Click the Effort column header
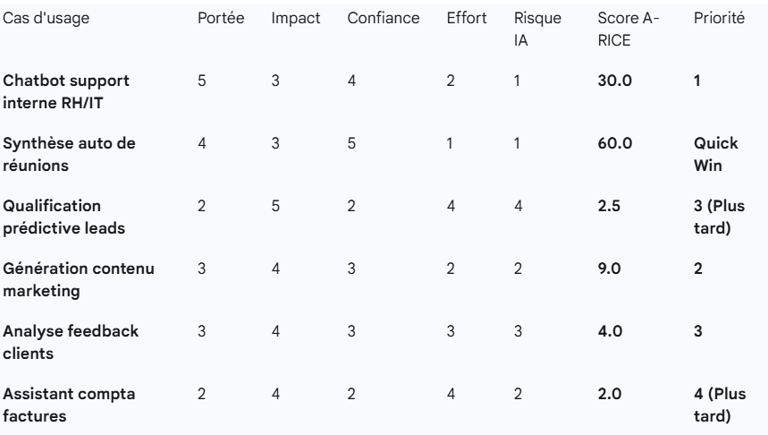The height and width of the screenshot is (435, 768). point(466,18)
